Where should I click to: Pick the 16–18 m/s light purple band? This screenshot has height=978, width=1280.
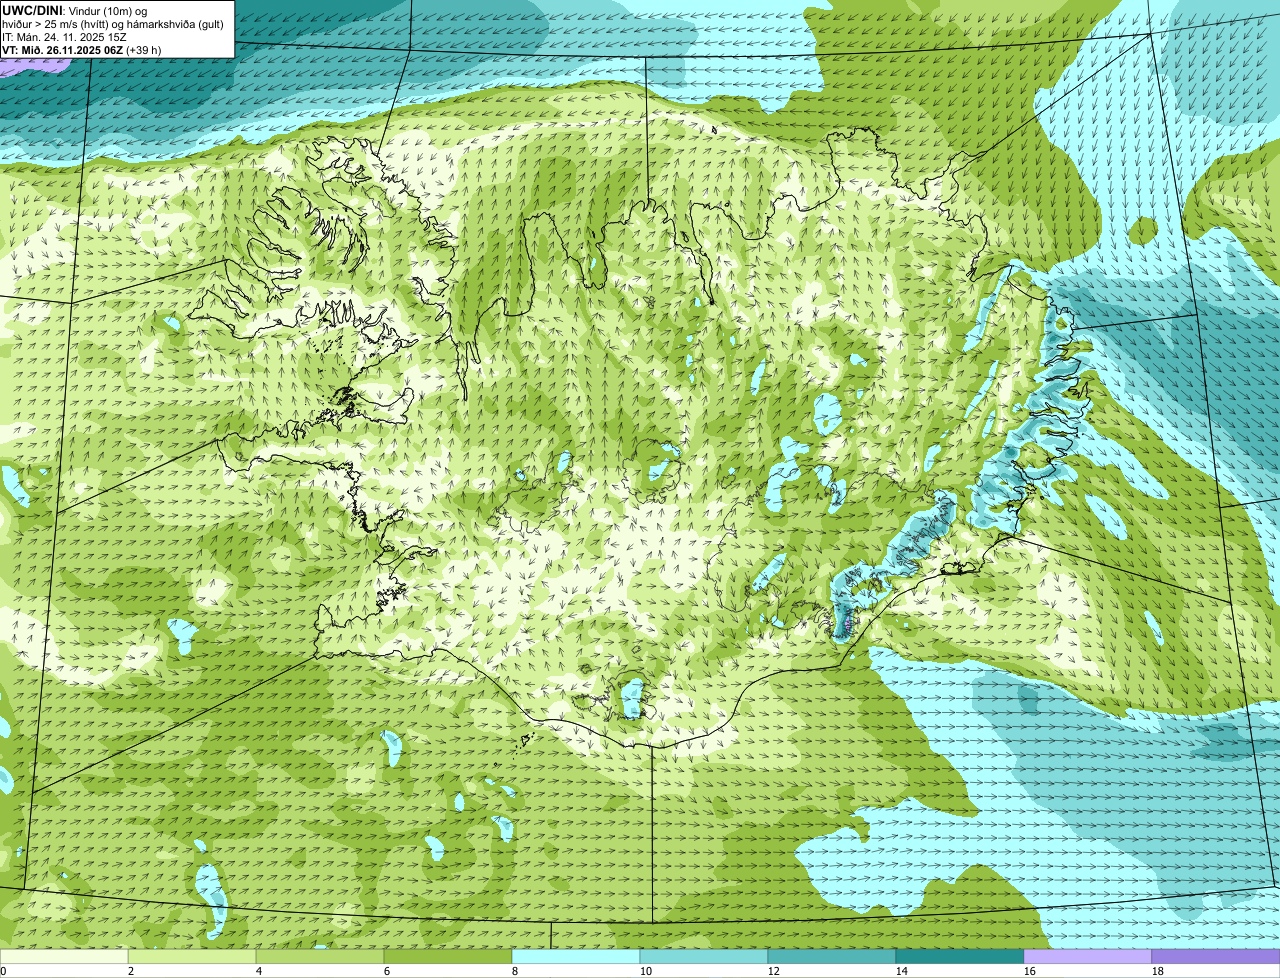pyautogui.click(x=1088, y=957)
